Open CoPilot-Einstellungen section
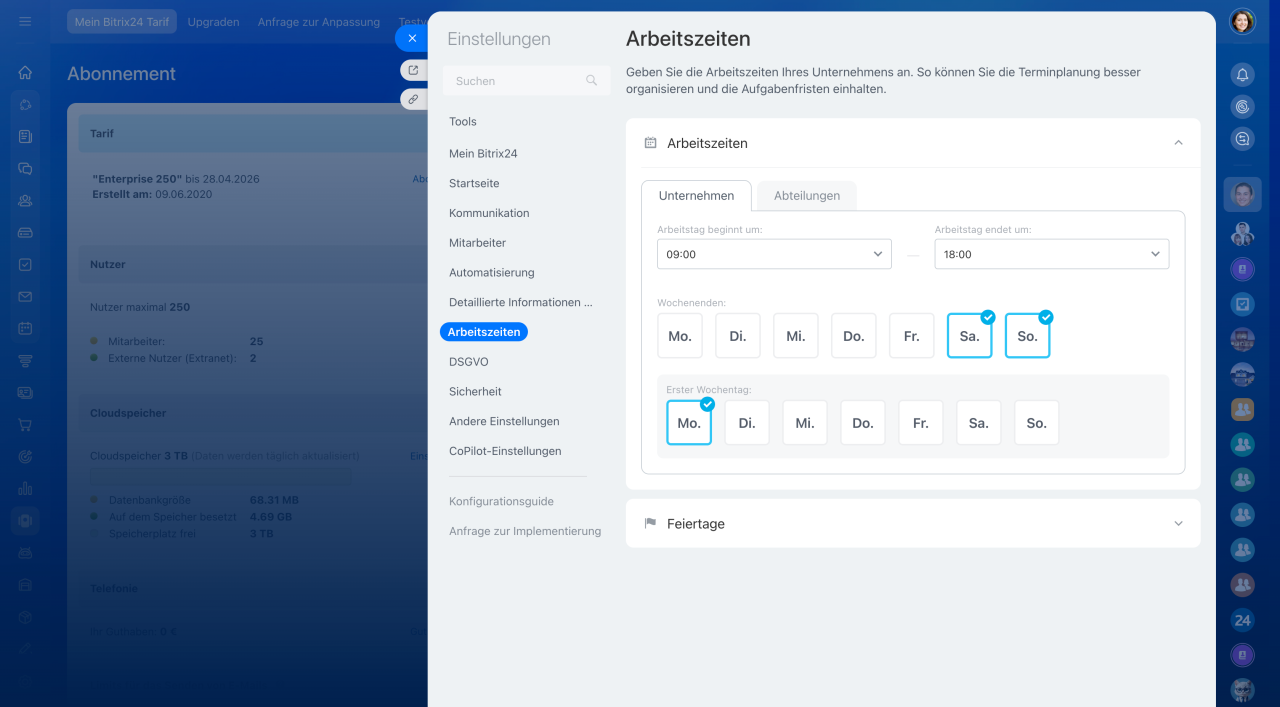The width and height of the screenshot is (1280, 707). point(505,451)
